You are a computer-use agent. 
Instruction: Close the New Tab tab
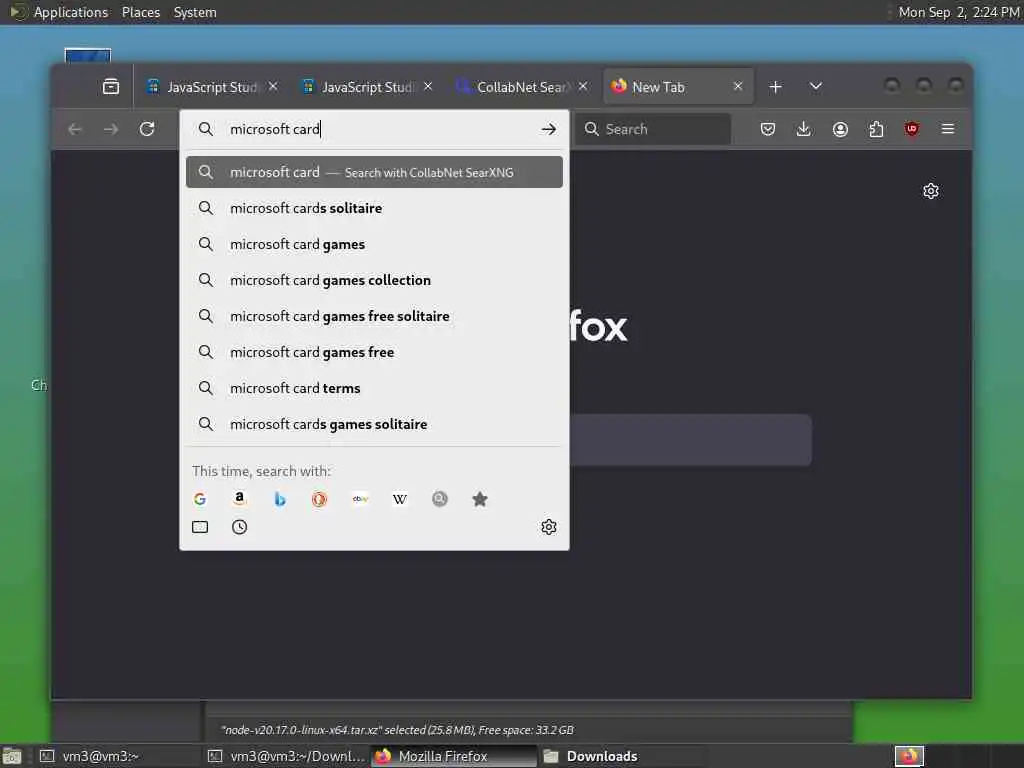(x=738, y=86)
